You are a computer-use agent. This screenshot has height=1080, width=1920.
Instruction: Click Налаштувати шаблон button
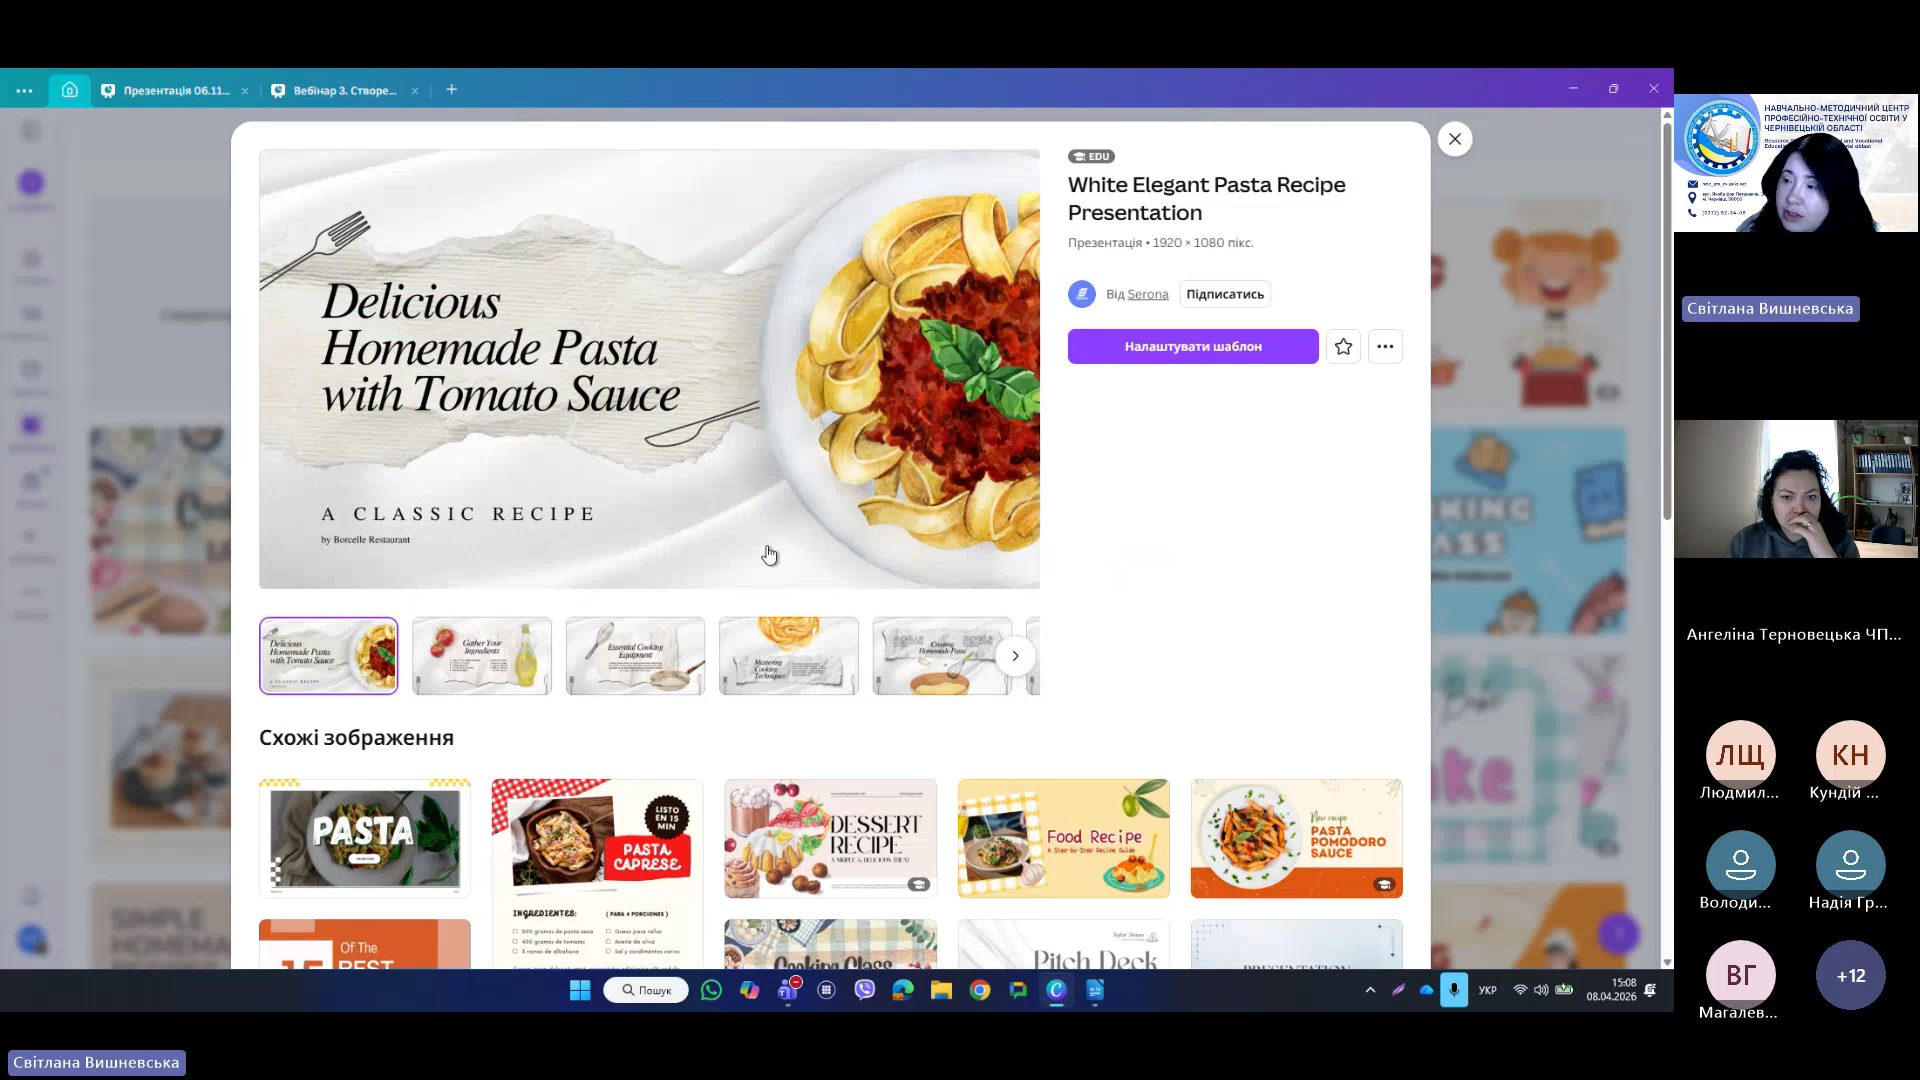point(1192,347)
